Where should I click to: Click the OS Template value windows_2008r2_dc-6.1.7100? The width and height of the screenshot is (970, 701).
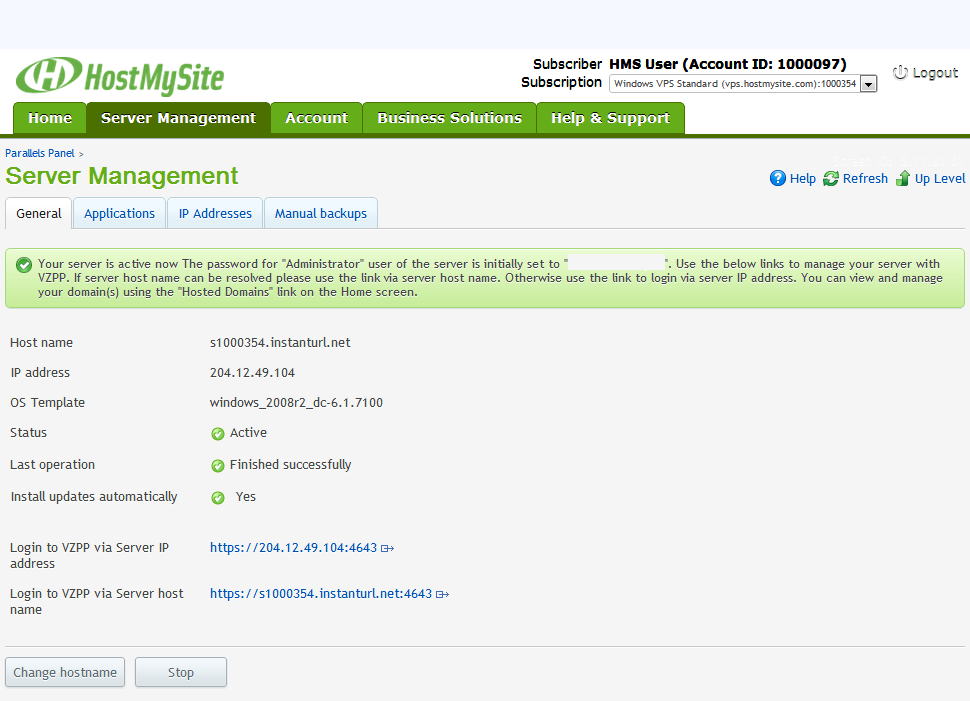point(296,402)
